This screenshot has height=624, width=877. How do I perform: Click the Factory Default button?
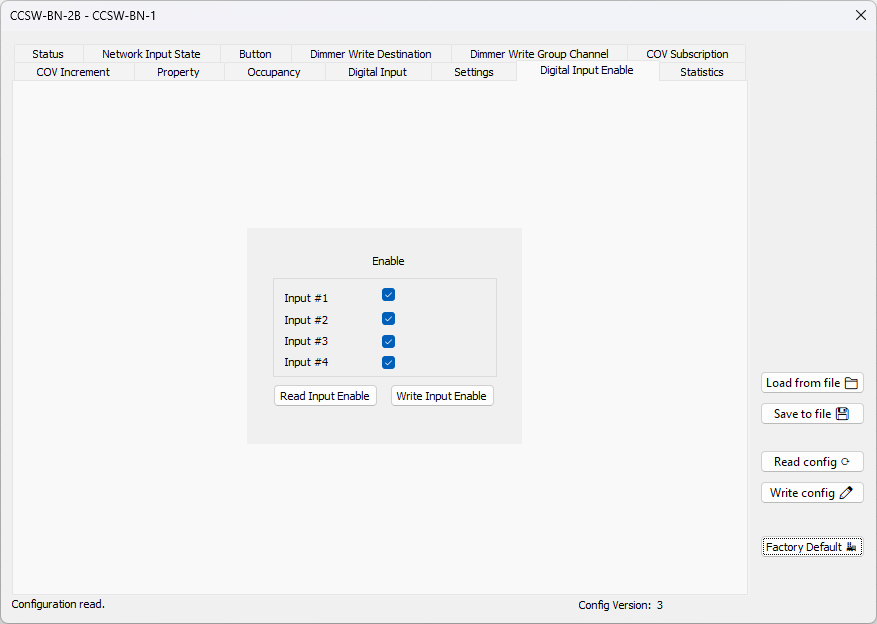[812, 547]
